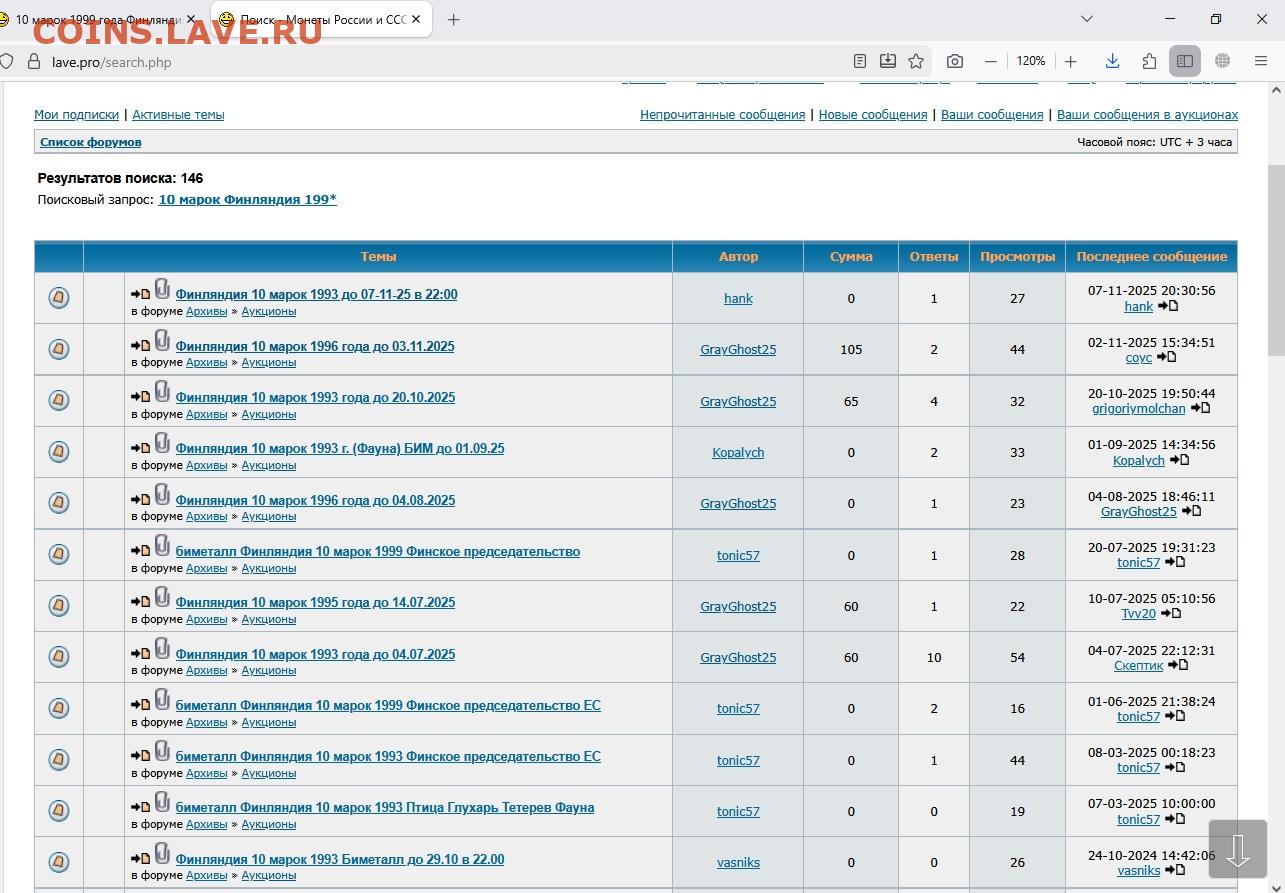Viewport: 1285px width, 893px height.
Task: Go to 'Непрочитанные сообщения' link
Action: [722, 115]
